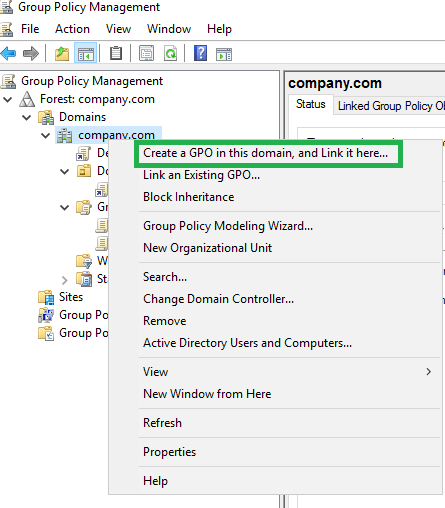The image size is (445, 508).
Task: Open the File menu
Action: pyautogui.click(x=30, y=29)
